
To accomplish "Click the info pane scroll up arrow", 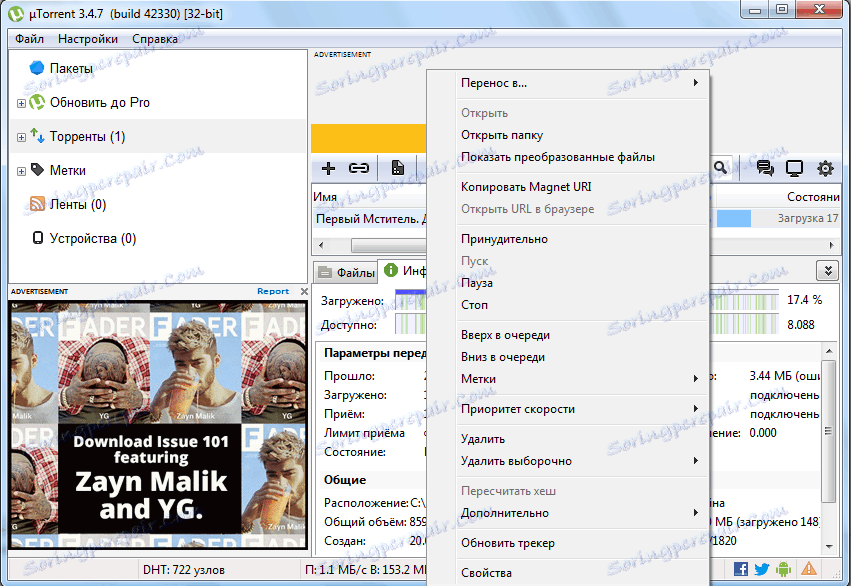I will (x=829, y=349).
